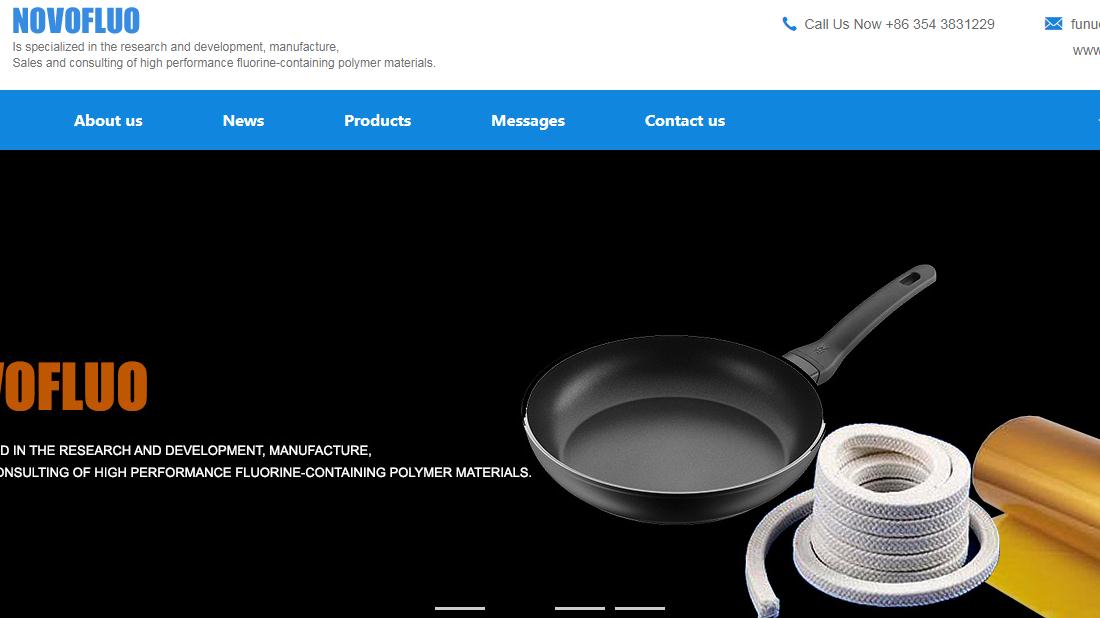
Task: Open the About us menu item
Action: 108,121
